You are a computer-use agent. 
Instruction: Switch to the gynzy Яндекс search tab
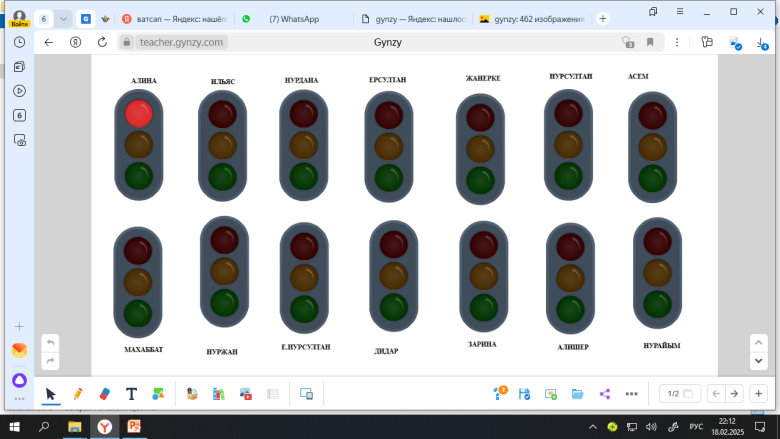[x=414, y=19]
